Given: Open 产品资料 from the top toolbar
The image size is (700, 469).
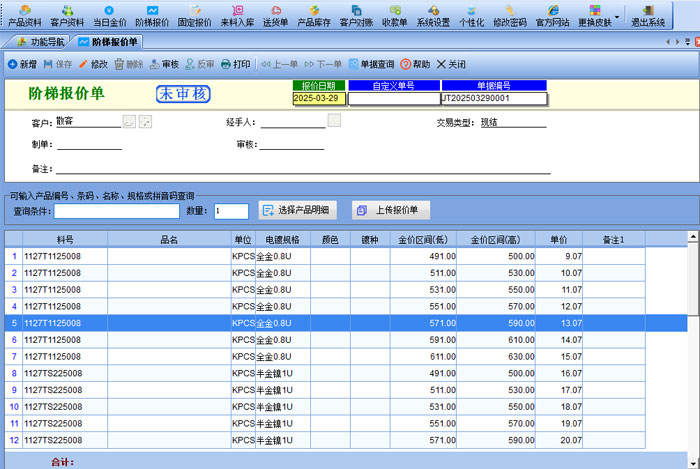Looking at the screenshot, I should (x=25, y=15).
